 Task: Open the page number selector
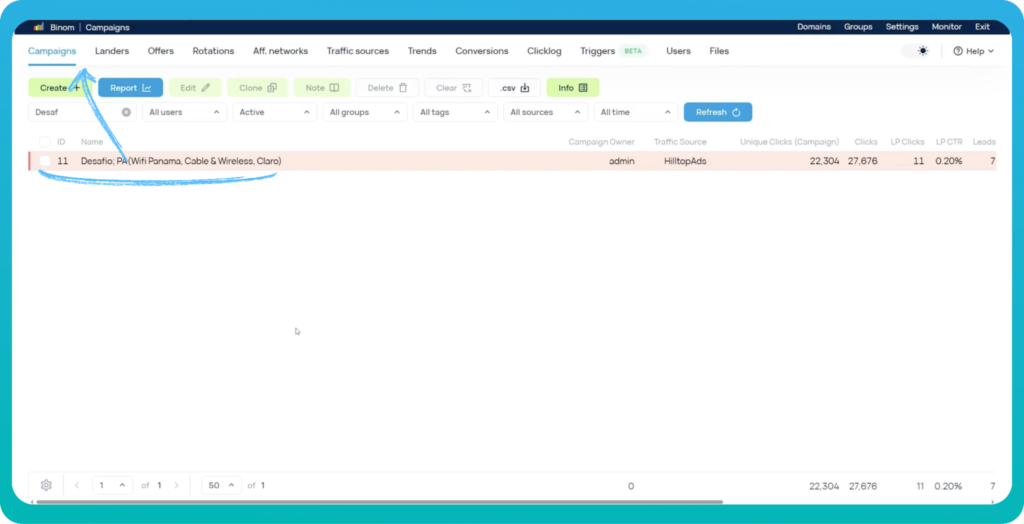click(112, 485)
